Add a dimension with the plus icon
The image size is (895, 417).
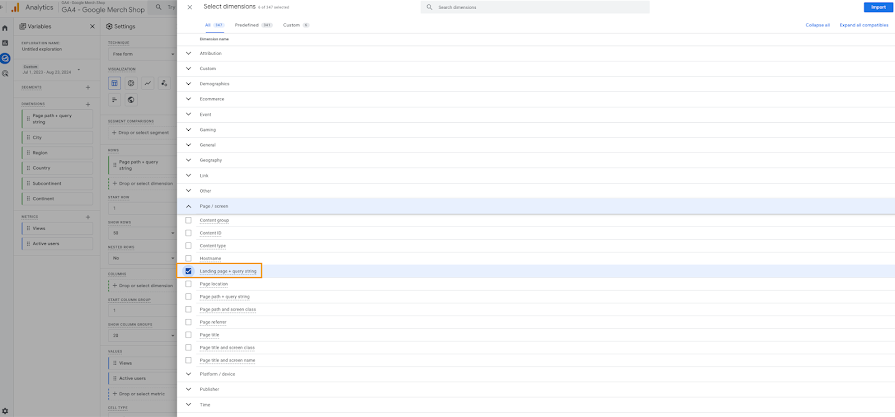88,104
